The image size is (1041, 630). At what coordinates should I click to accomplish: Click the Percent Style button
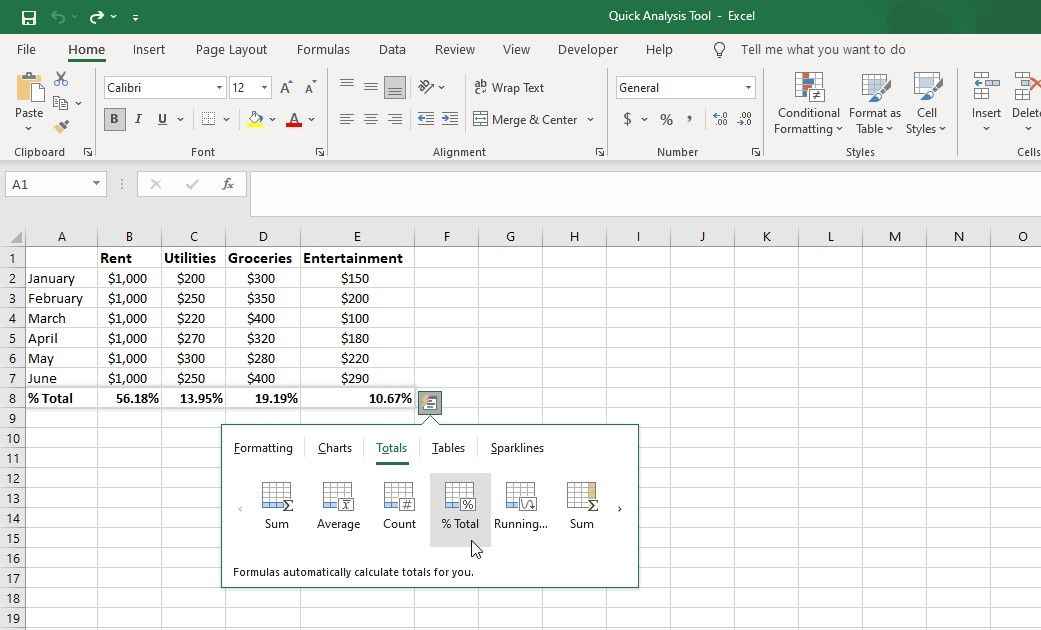[x=666, y=119]
